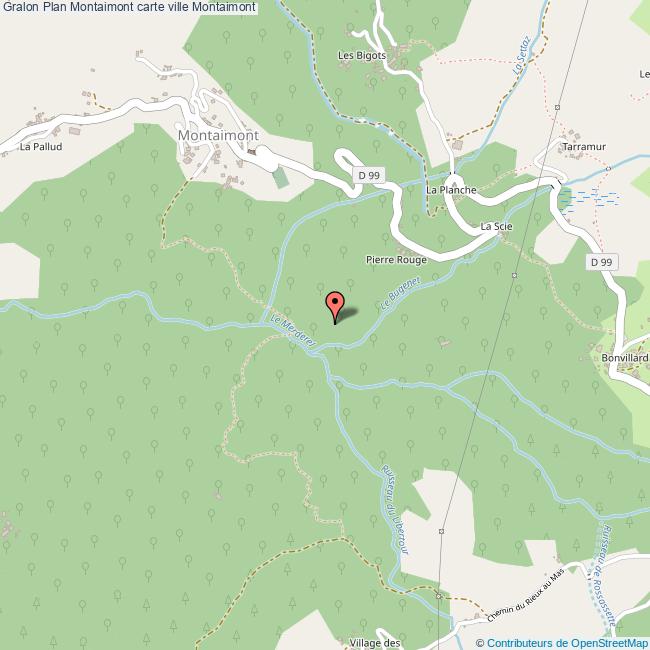The image size is (650, 650).
Task: Click the Montaimont village label
Action: (218, 135)
